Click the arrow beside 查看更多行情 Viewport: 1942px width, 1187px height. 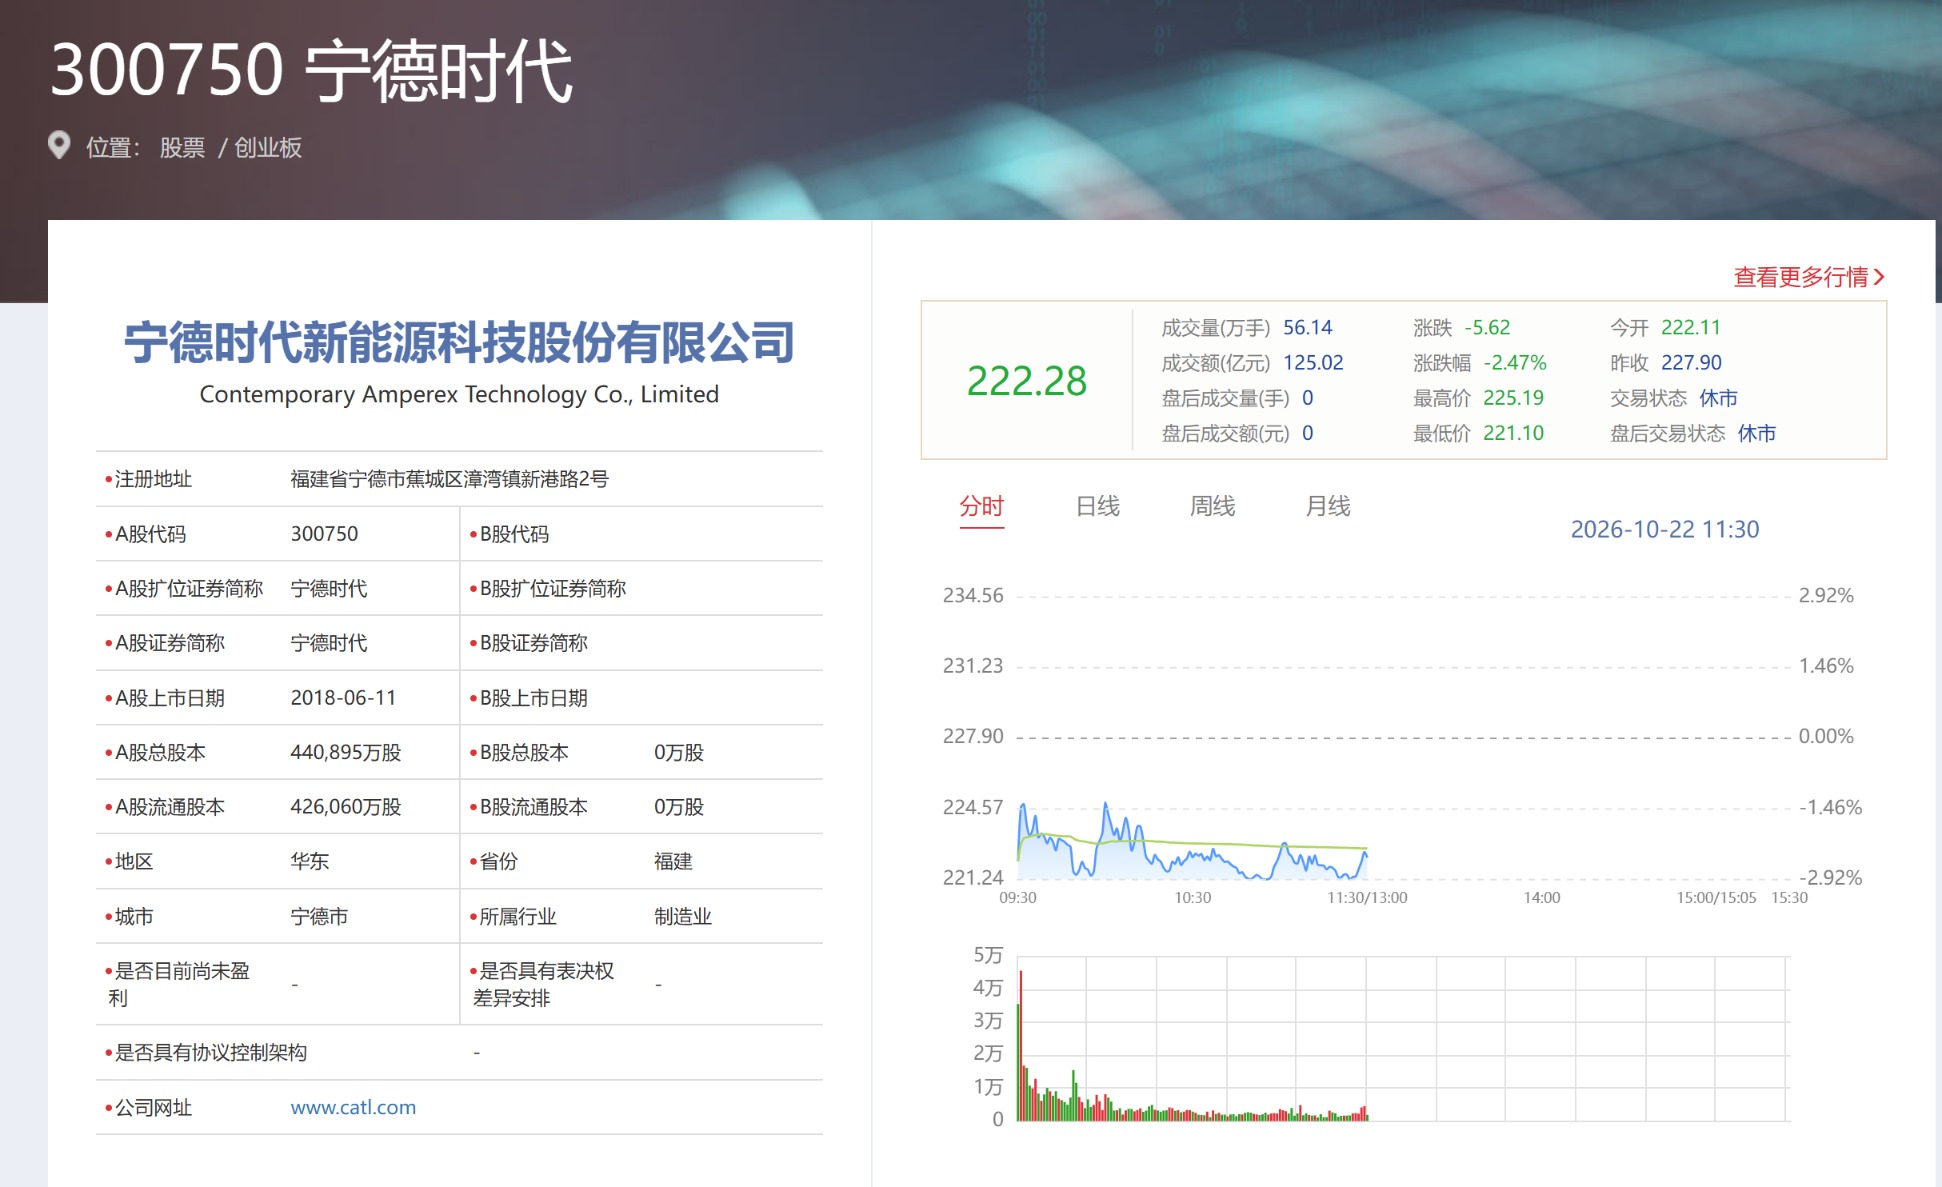(1879, 277)
